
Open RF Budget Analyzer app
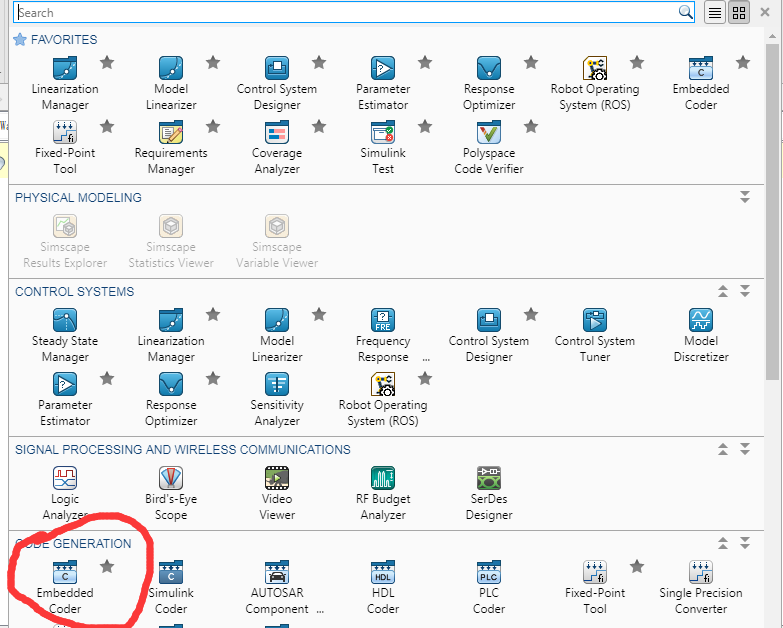[383, 493]
